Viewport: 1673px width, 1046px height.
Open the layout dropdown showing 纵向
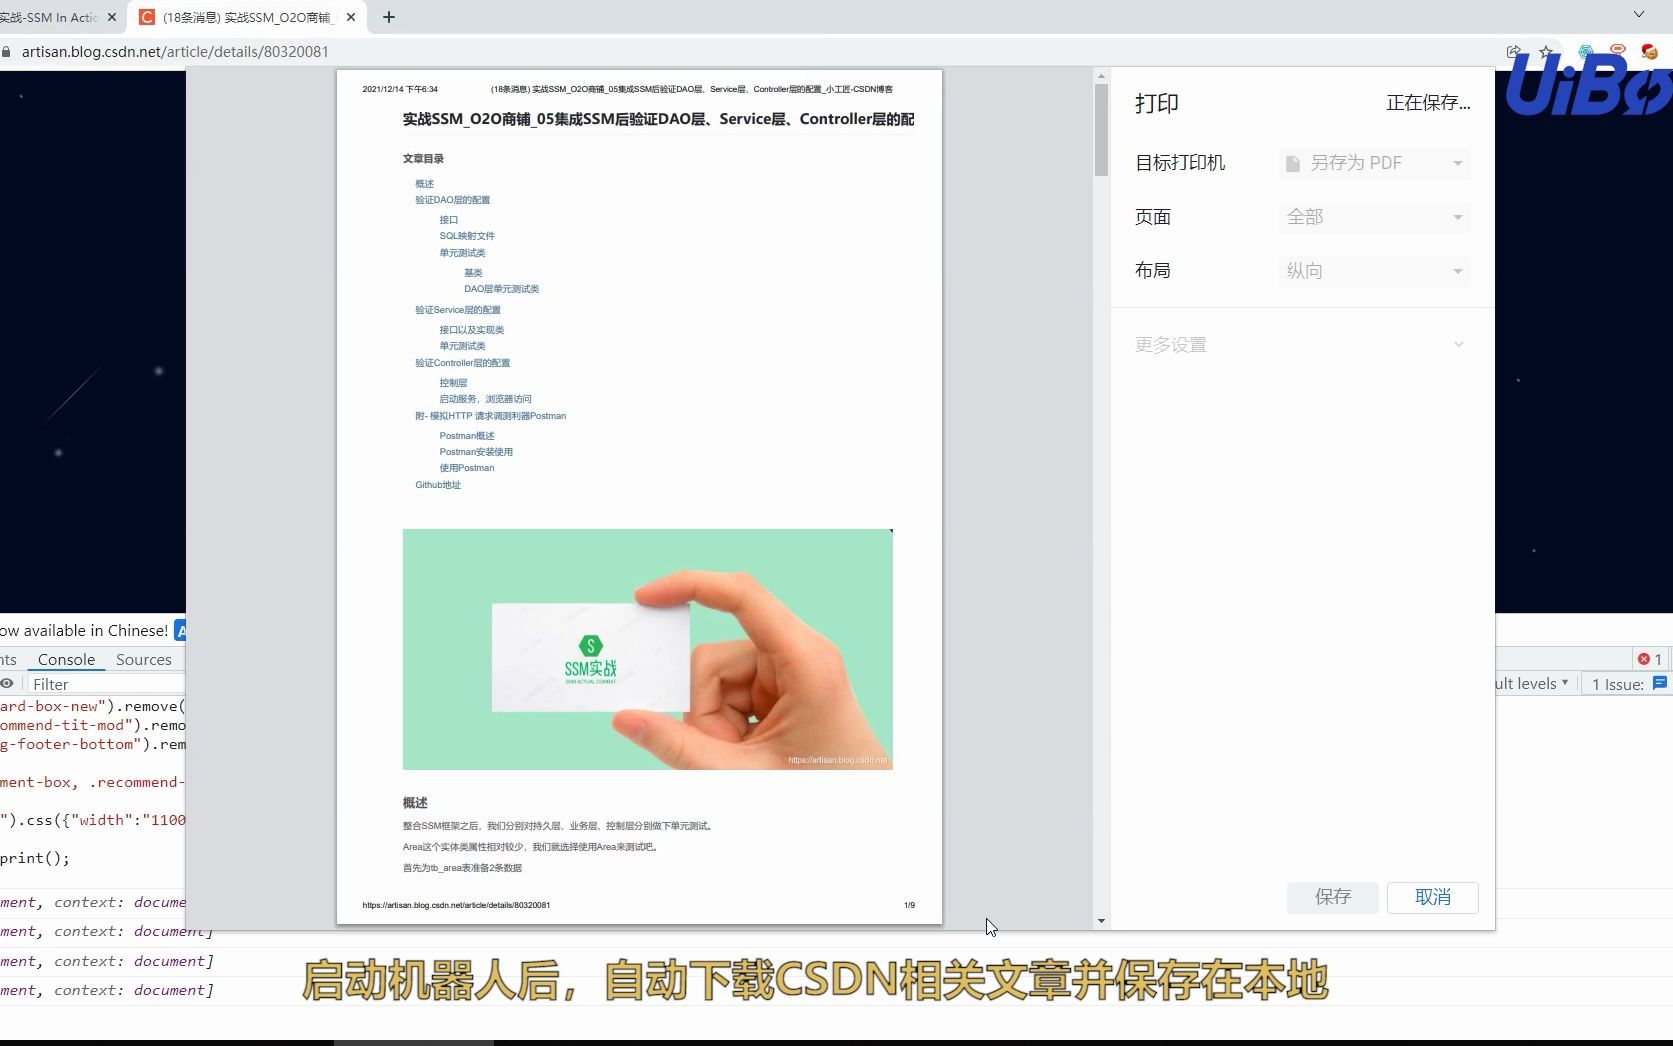(1374, 271)
